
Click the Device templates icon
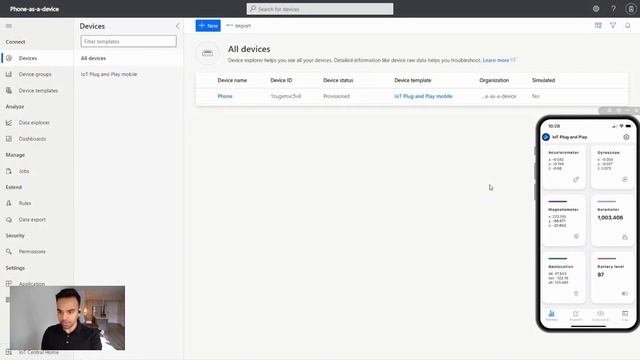[x=9, y=91]
